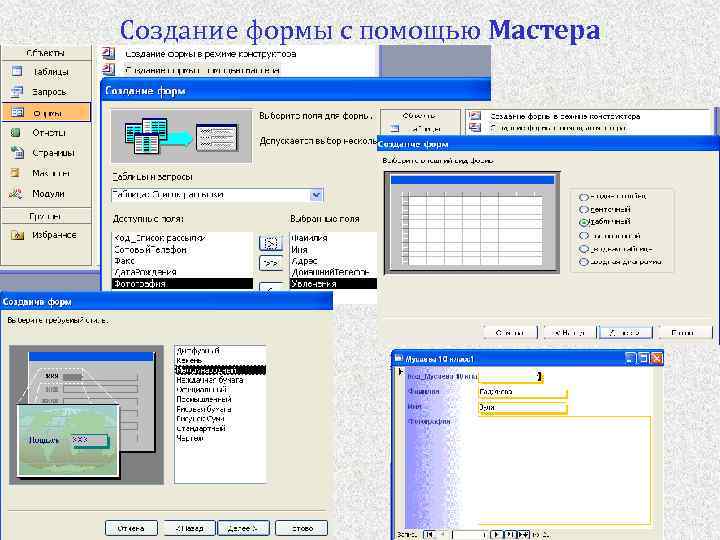The image size is (720, 540).
Task: Open the Запросы objects icon in sidebar
Action: pos(17,91)
